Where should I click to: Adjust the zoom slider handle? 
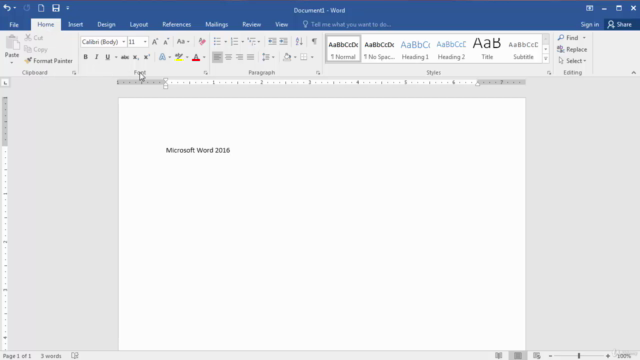tap(579, 356)
